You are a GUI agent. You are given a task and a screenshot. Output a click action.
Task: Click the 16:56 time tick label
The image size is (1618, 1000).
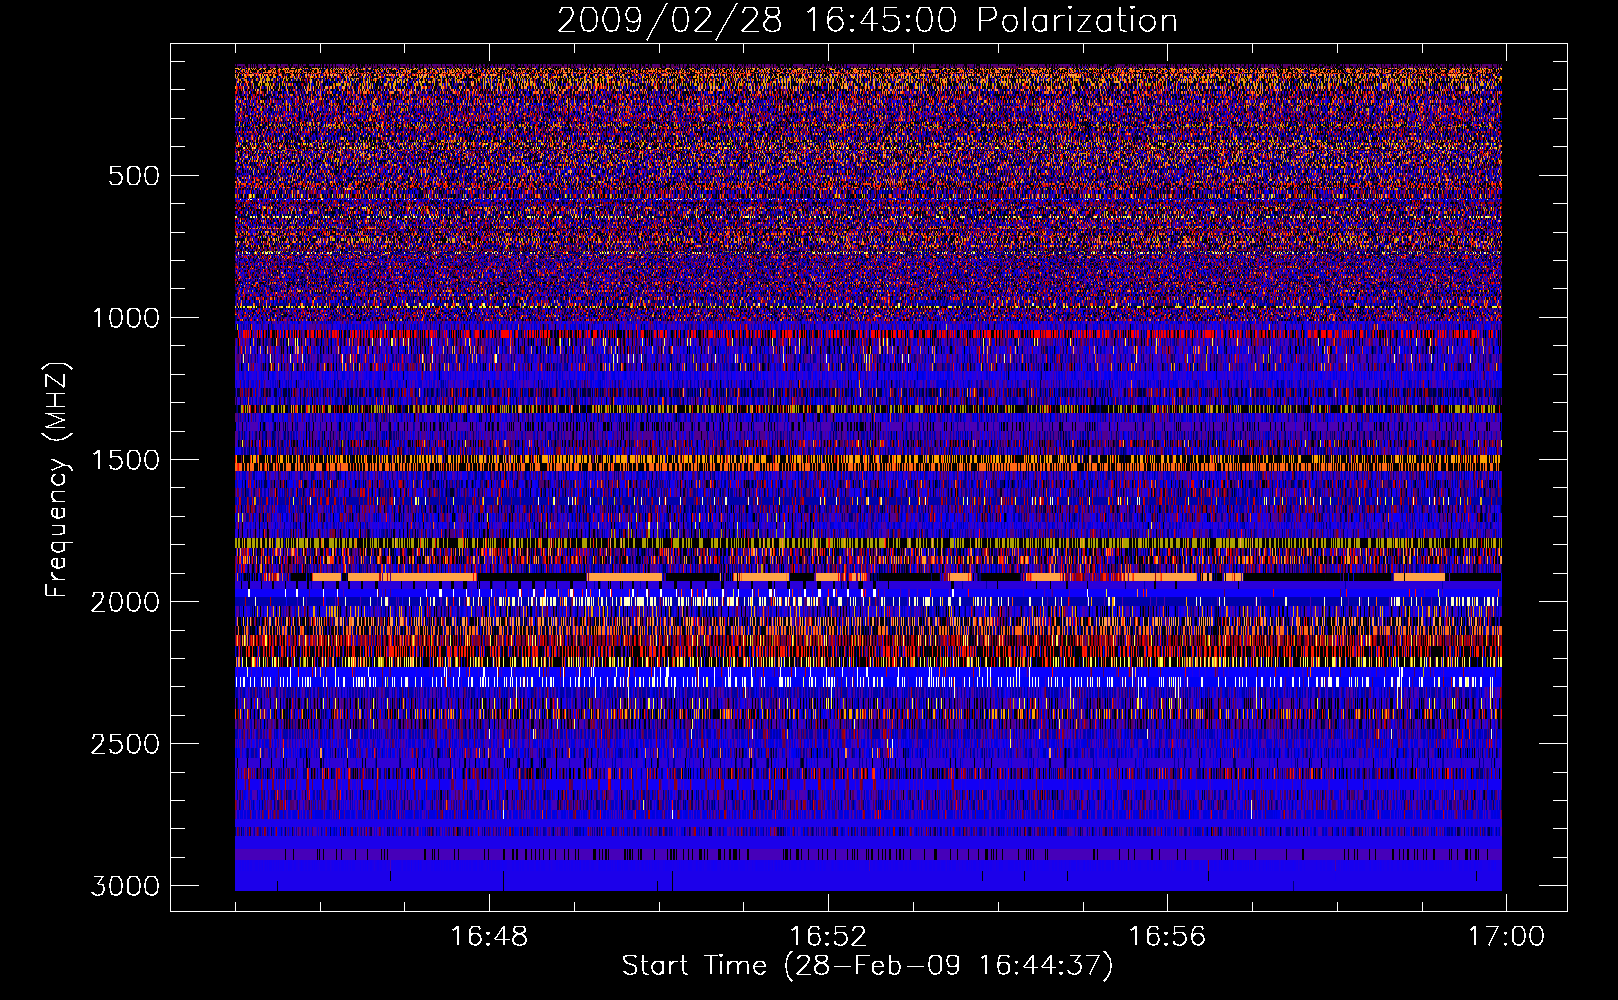(x=1167, y=937)
